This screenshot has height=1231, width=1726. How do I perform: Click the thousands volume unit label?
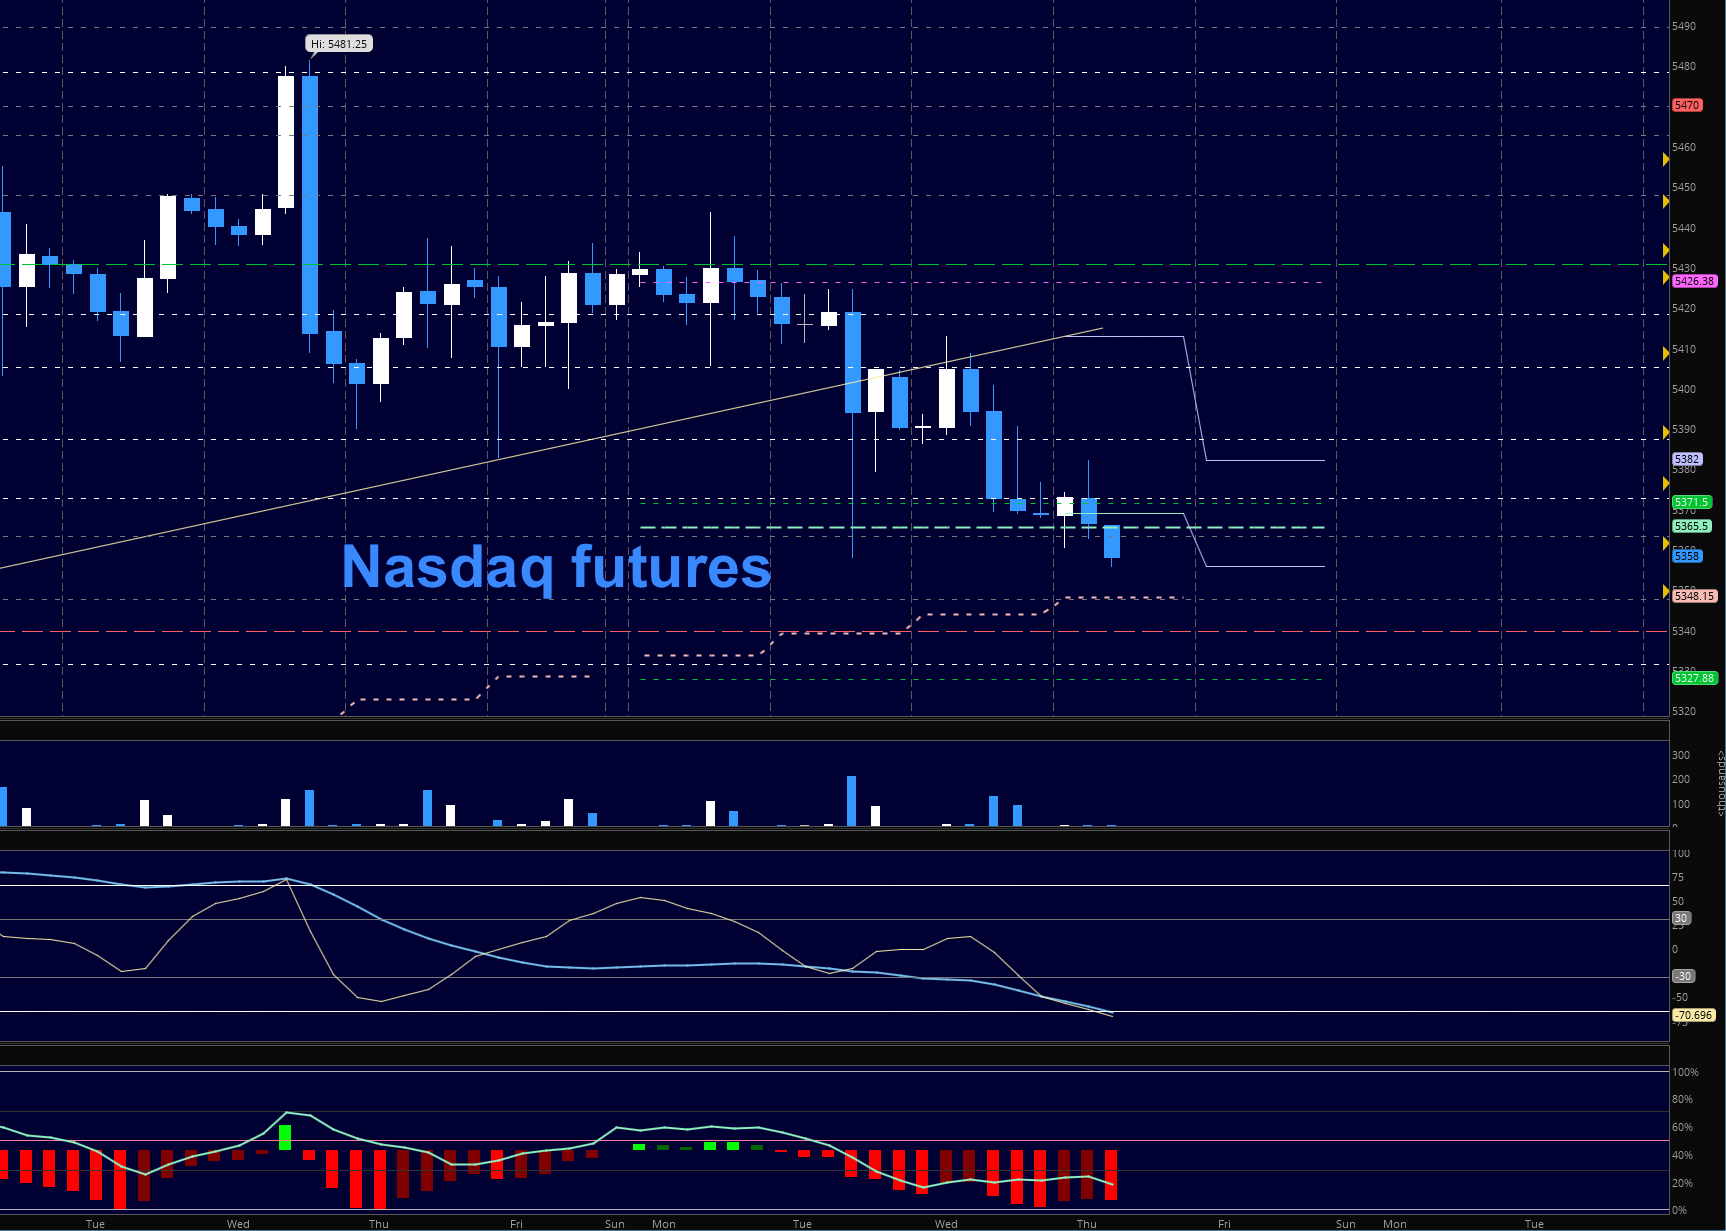pos(1720,783)
